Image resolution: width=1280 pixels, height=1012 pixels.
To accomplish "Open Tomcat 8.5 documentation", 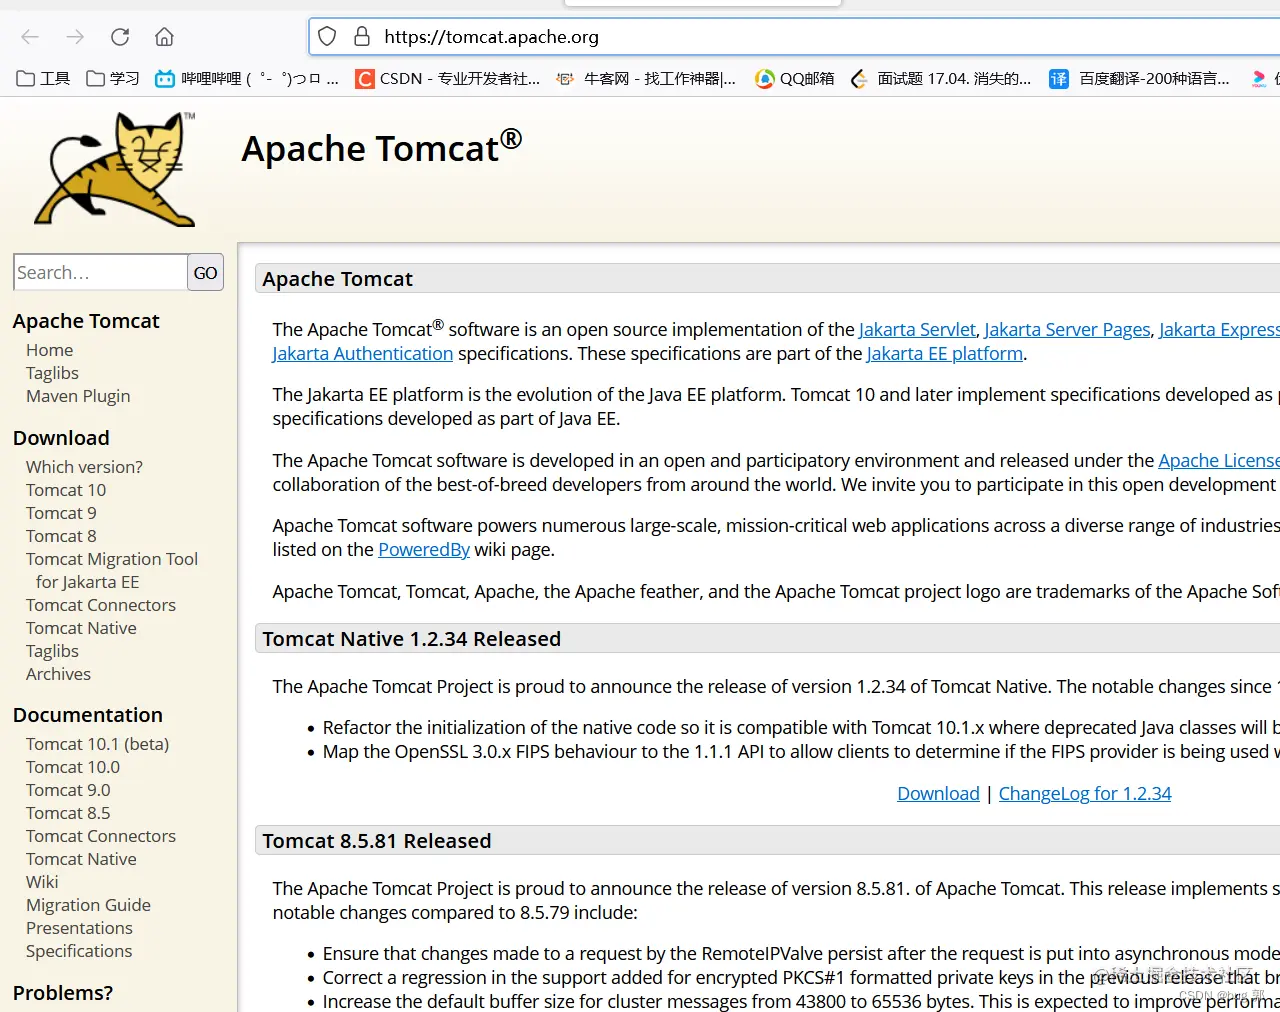I will pos(68,813).
